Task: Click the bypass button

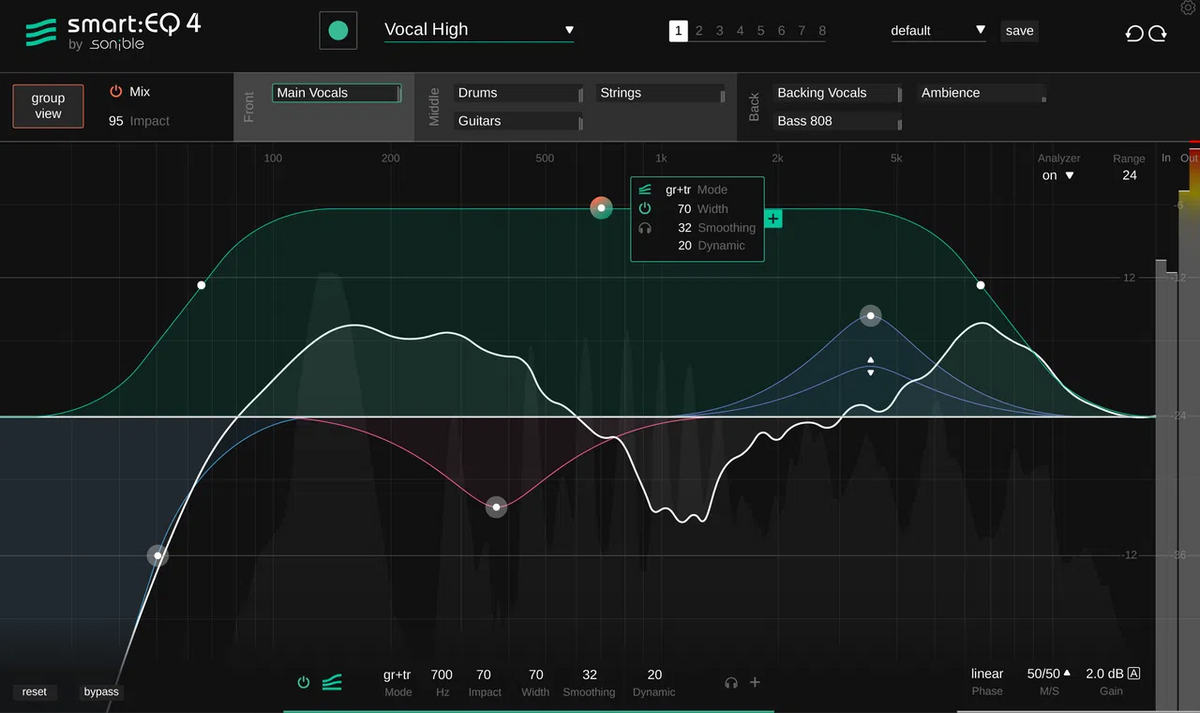Action: point(100,691)
